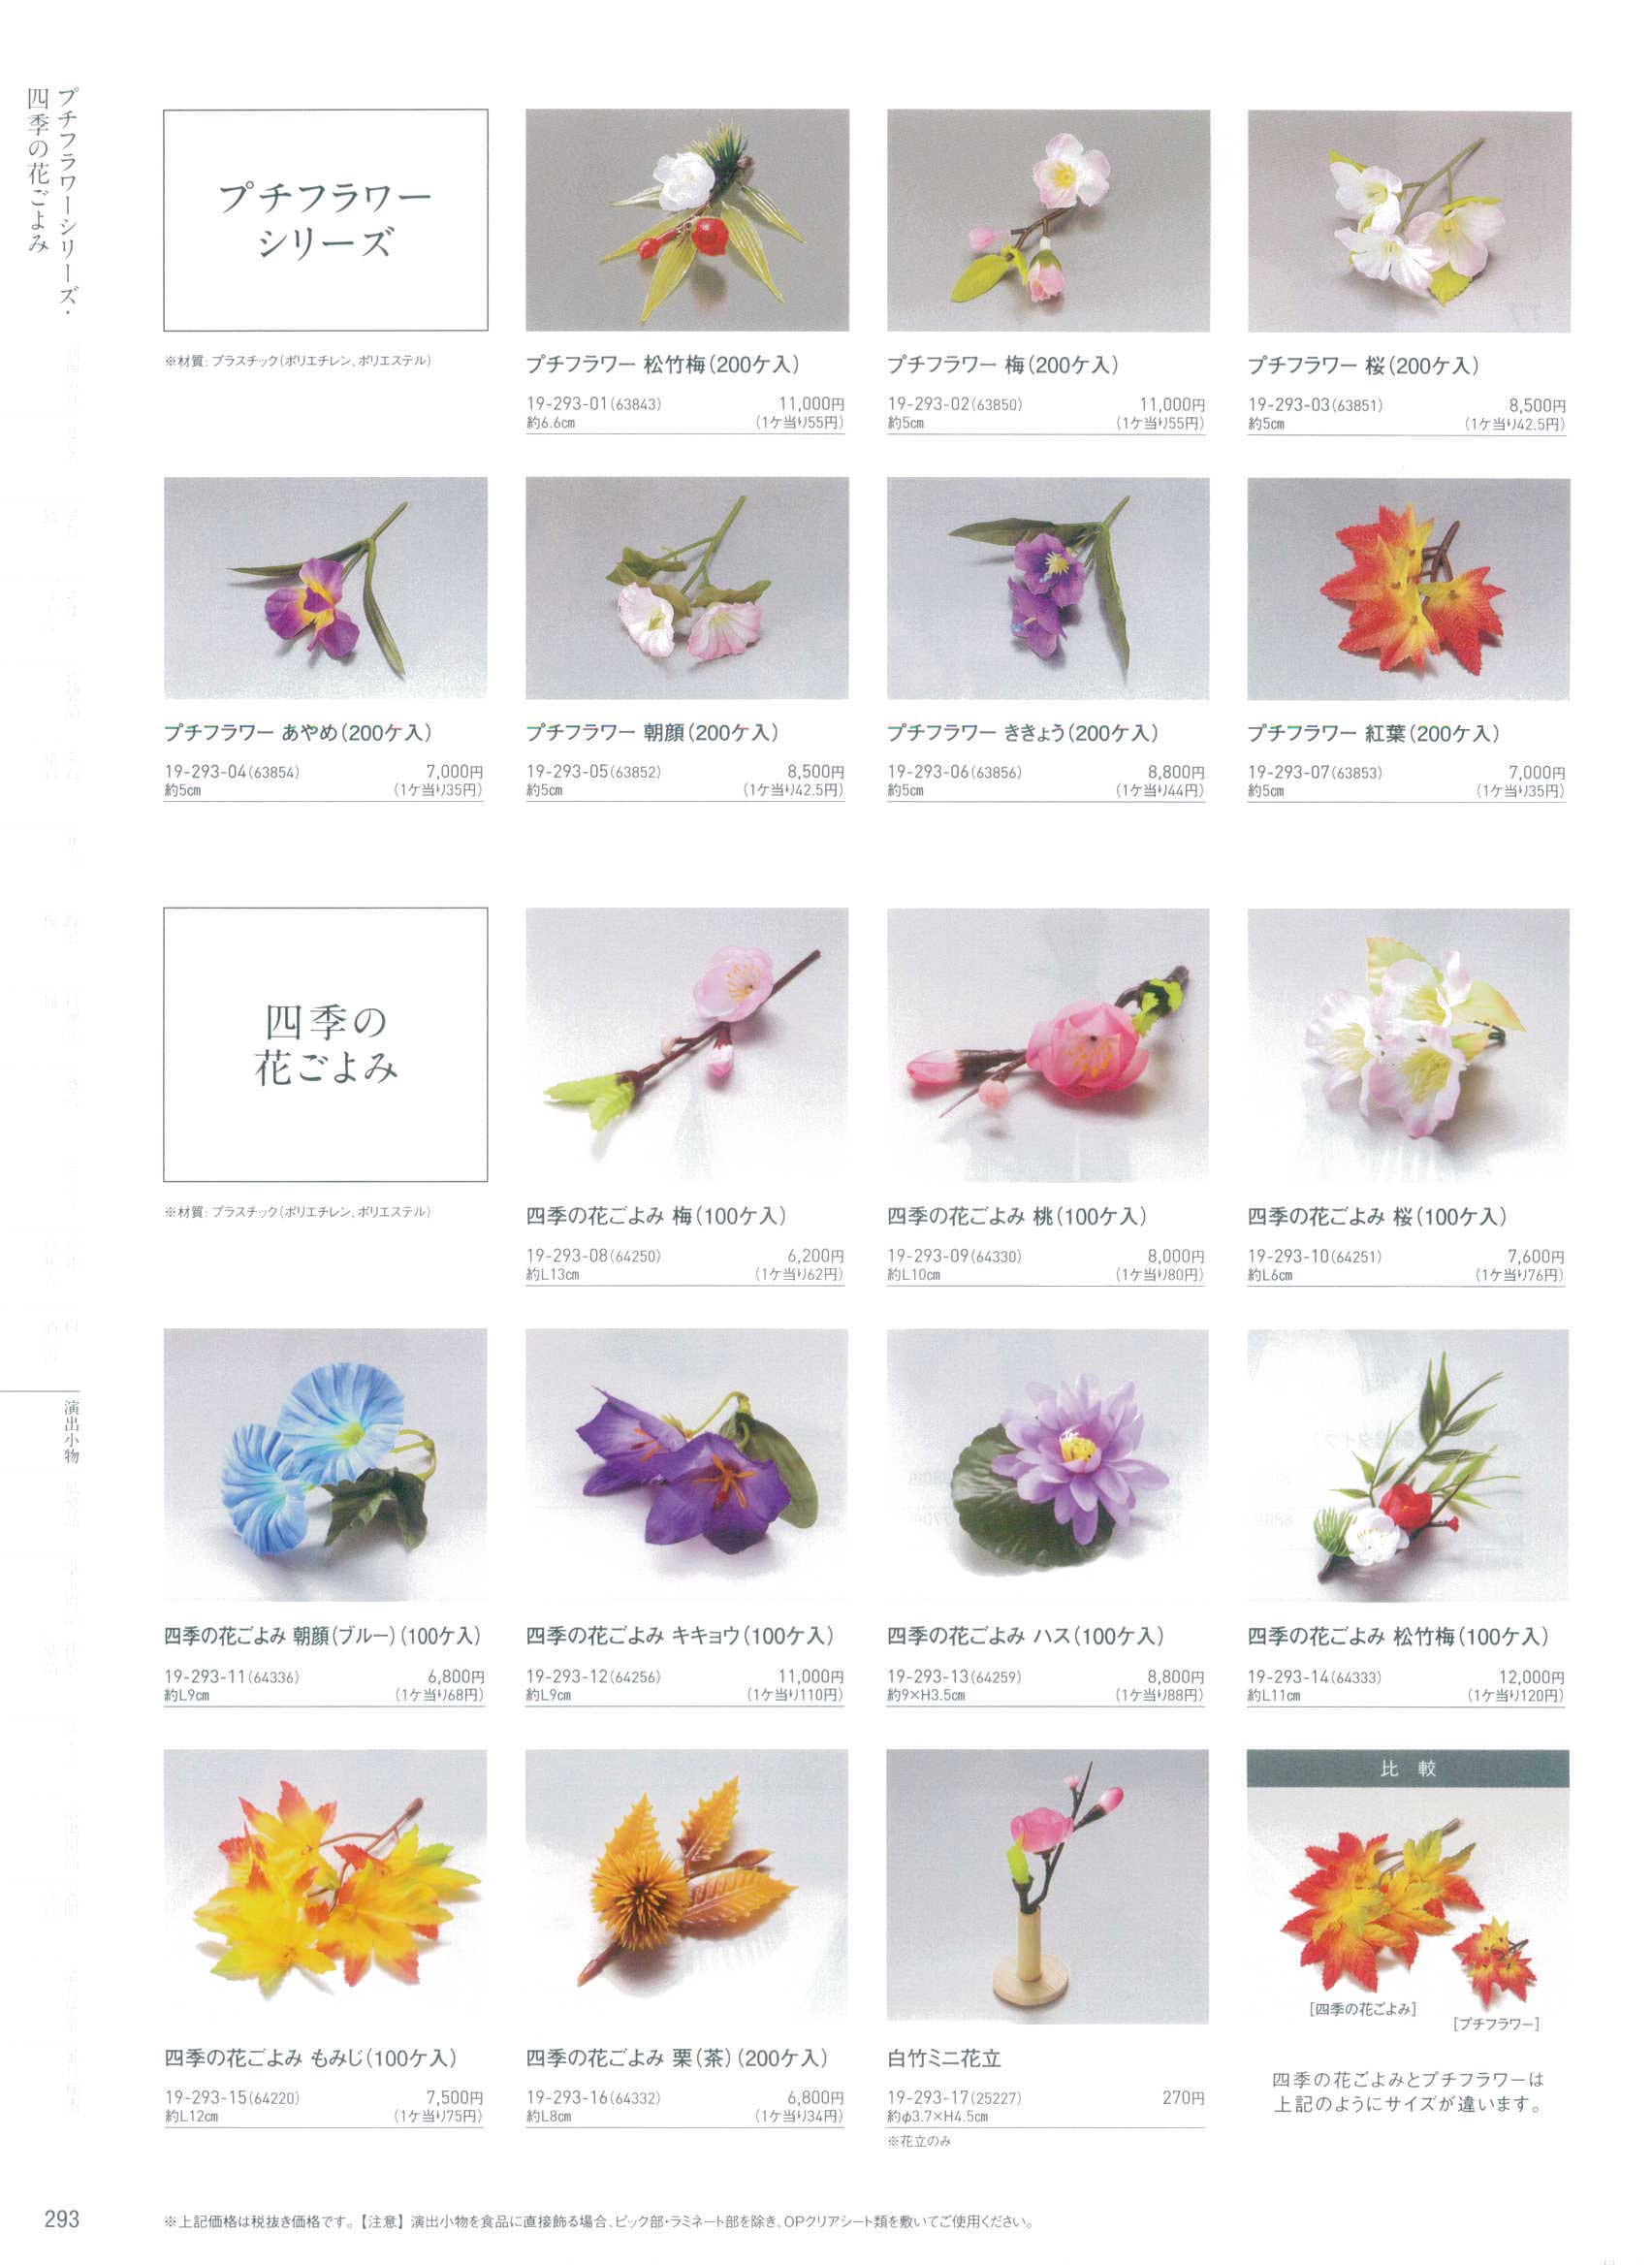
Task: Select the プチフラワー 梅 product image
Action: [1048, 220]
